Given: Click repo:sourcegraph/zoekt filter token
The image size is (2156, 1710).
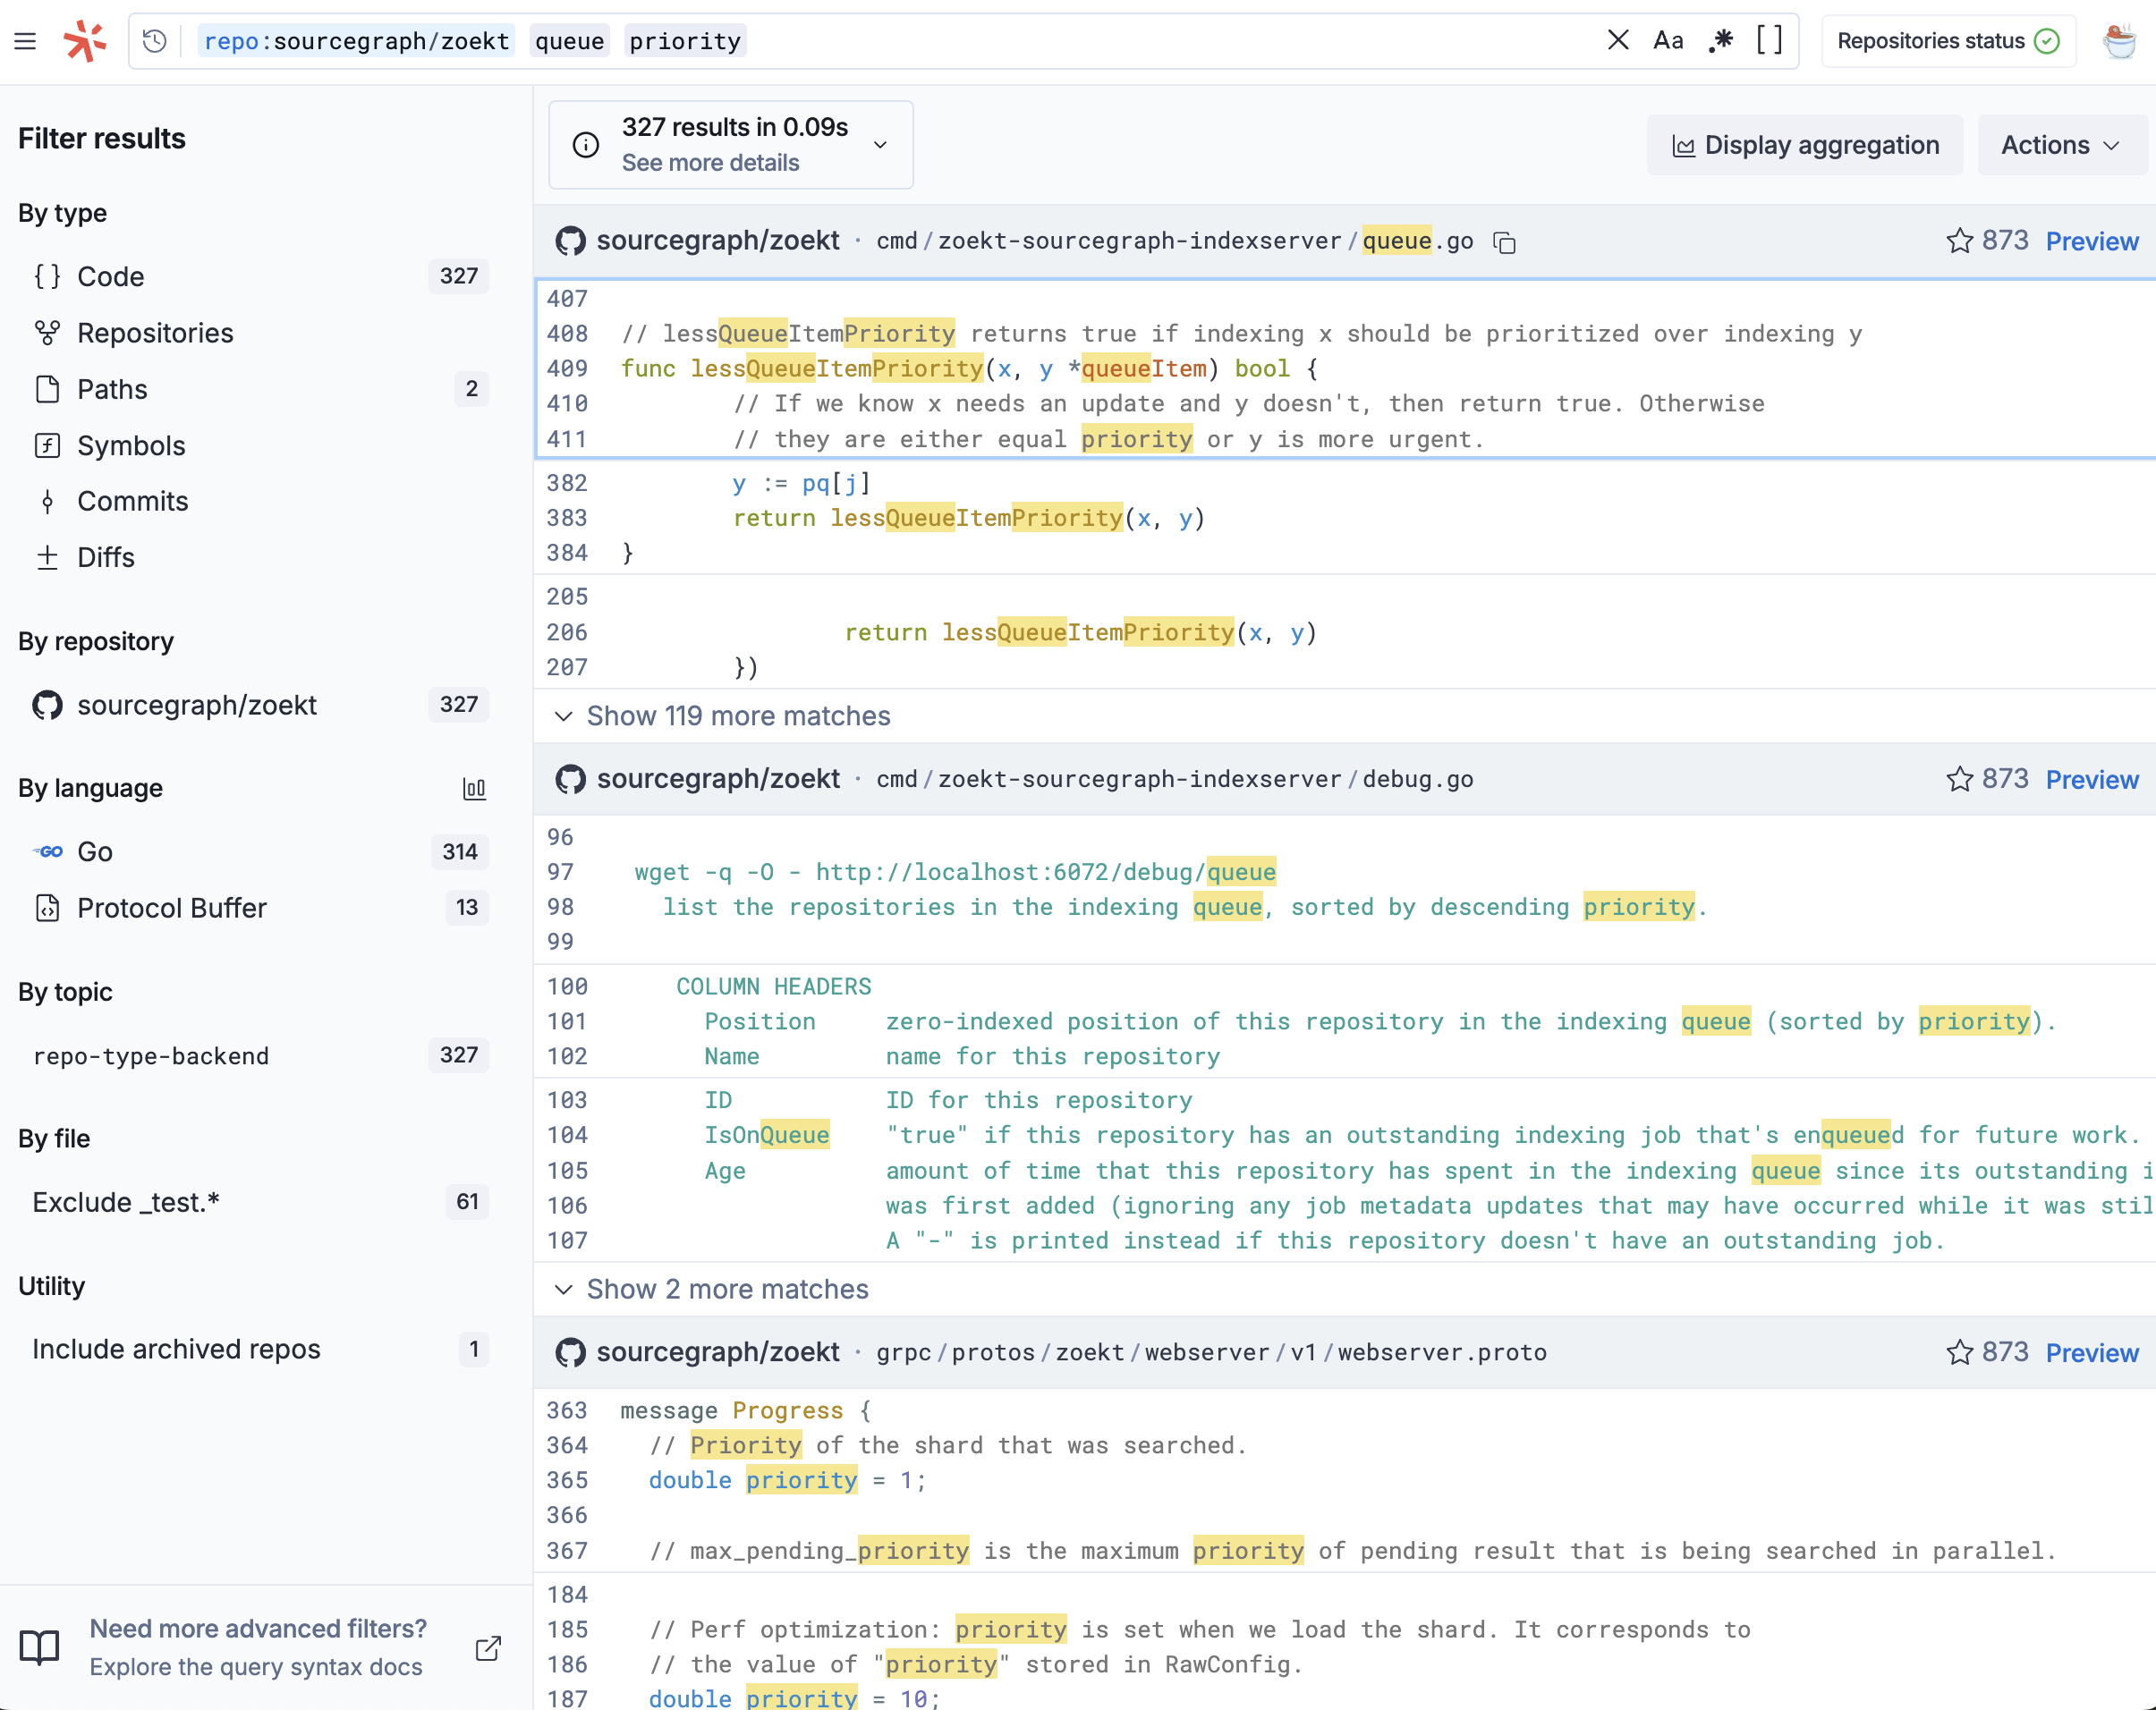Looking at the screenshot, I should pyautogui.click(x=356, y=41).
